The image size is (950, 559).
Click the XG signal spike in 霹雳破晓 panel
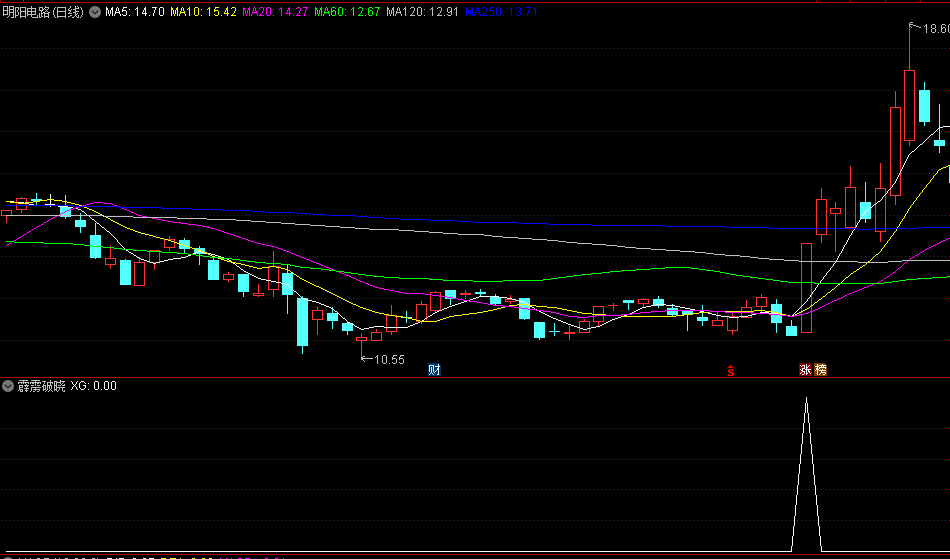pyautogui.click(x=806, y=474)
